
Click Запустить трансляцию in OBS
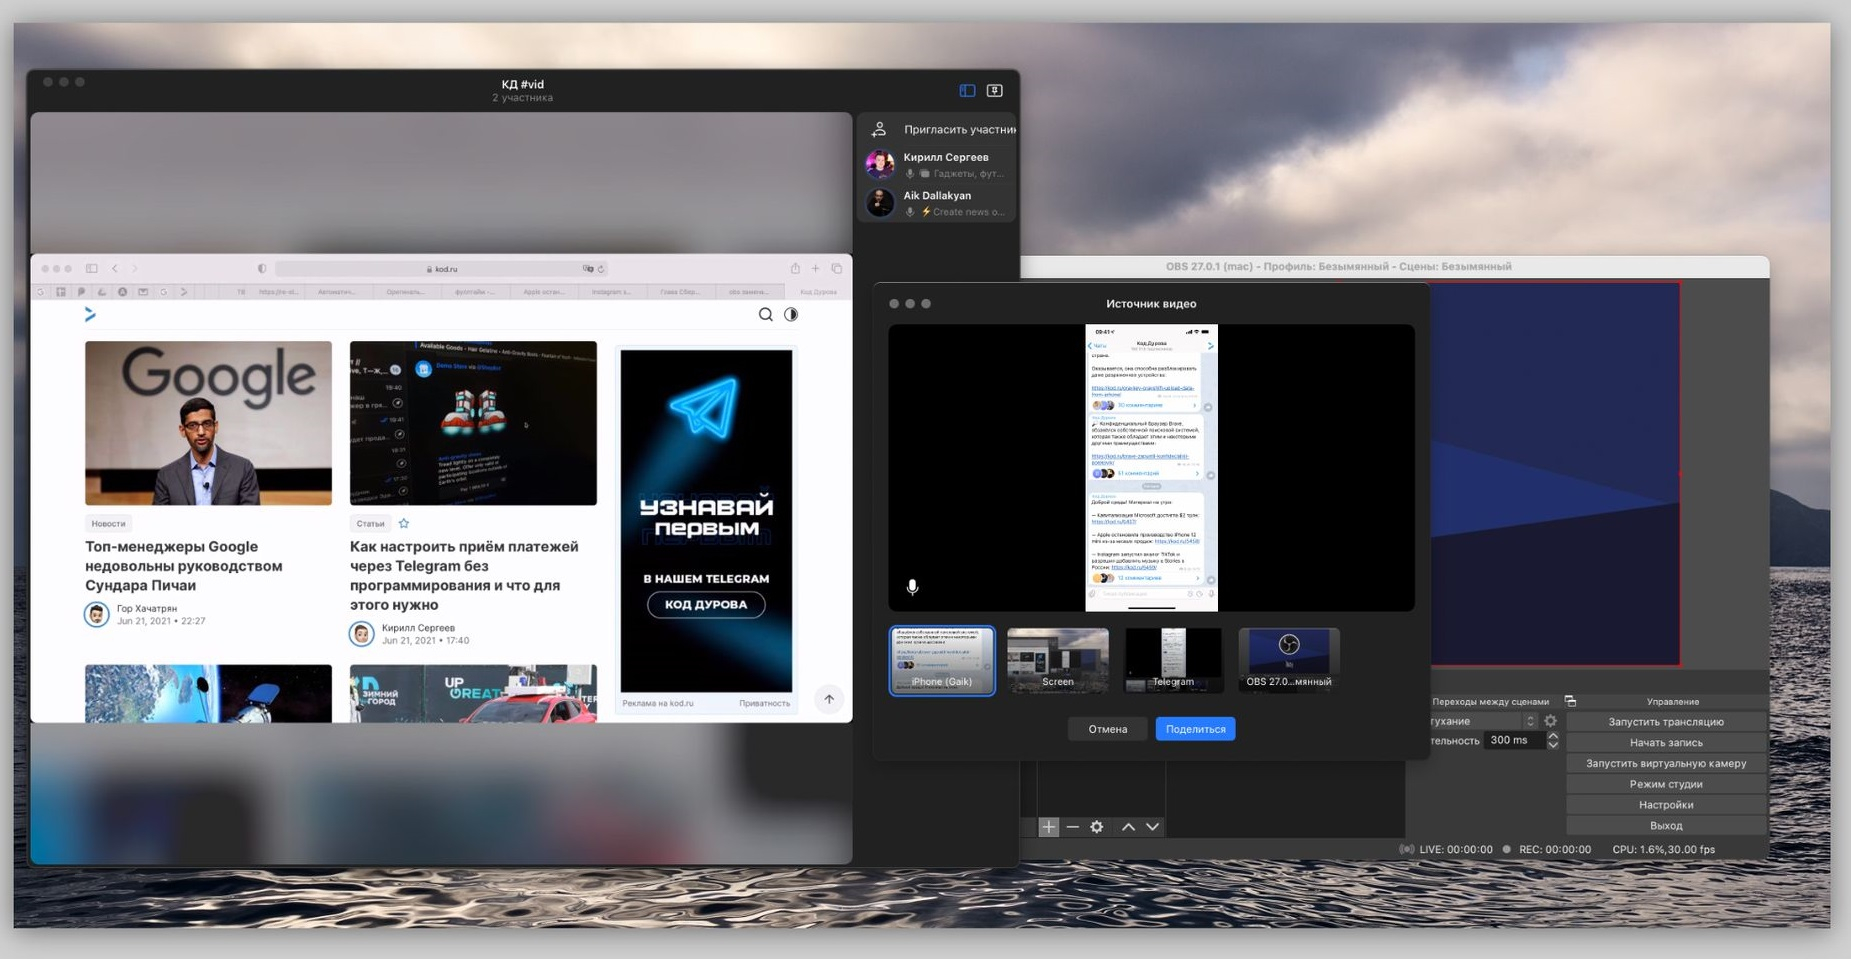point(1666,722)
